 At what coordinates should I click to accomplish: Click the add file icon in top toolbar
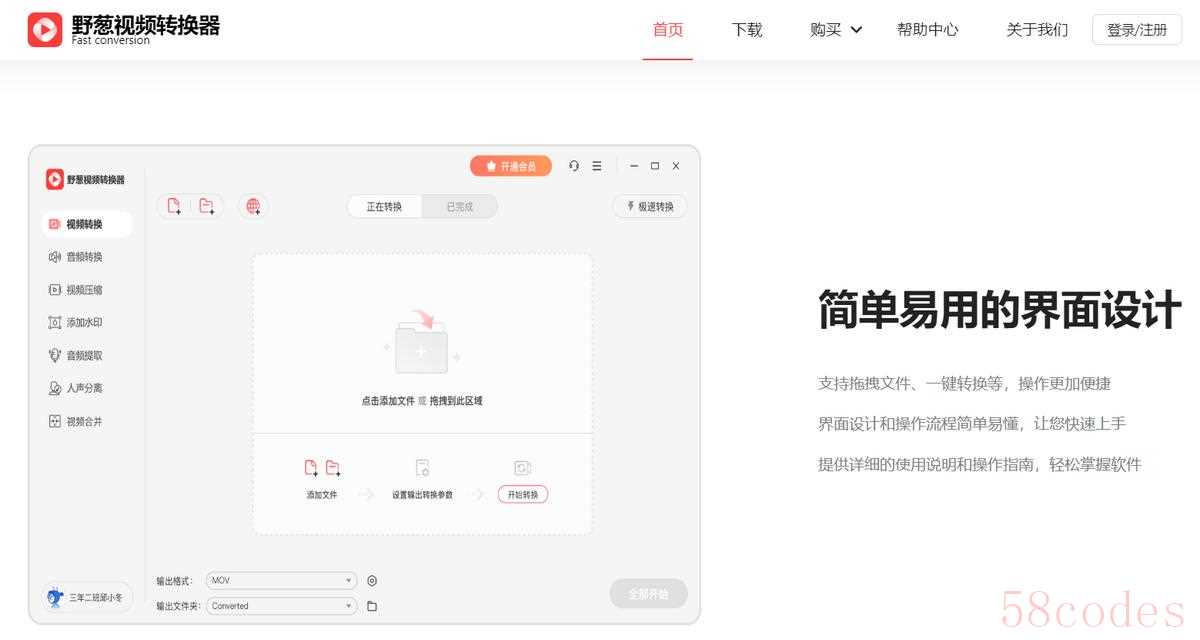174,206
